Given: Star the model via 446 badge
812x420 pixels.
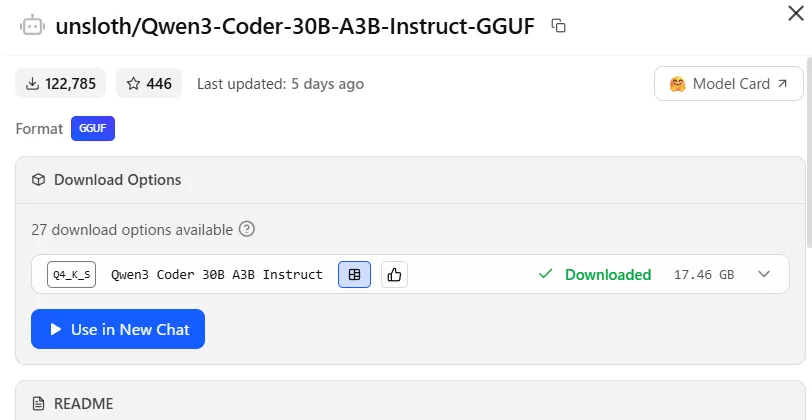Looking at the screenshot, I should [149, 84].
